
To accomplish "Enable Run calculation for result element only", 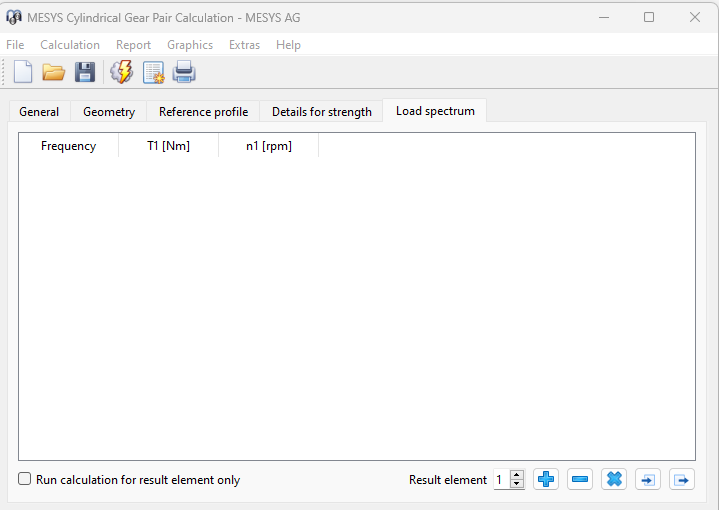I will [25, 479].
